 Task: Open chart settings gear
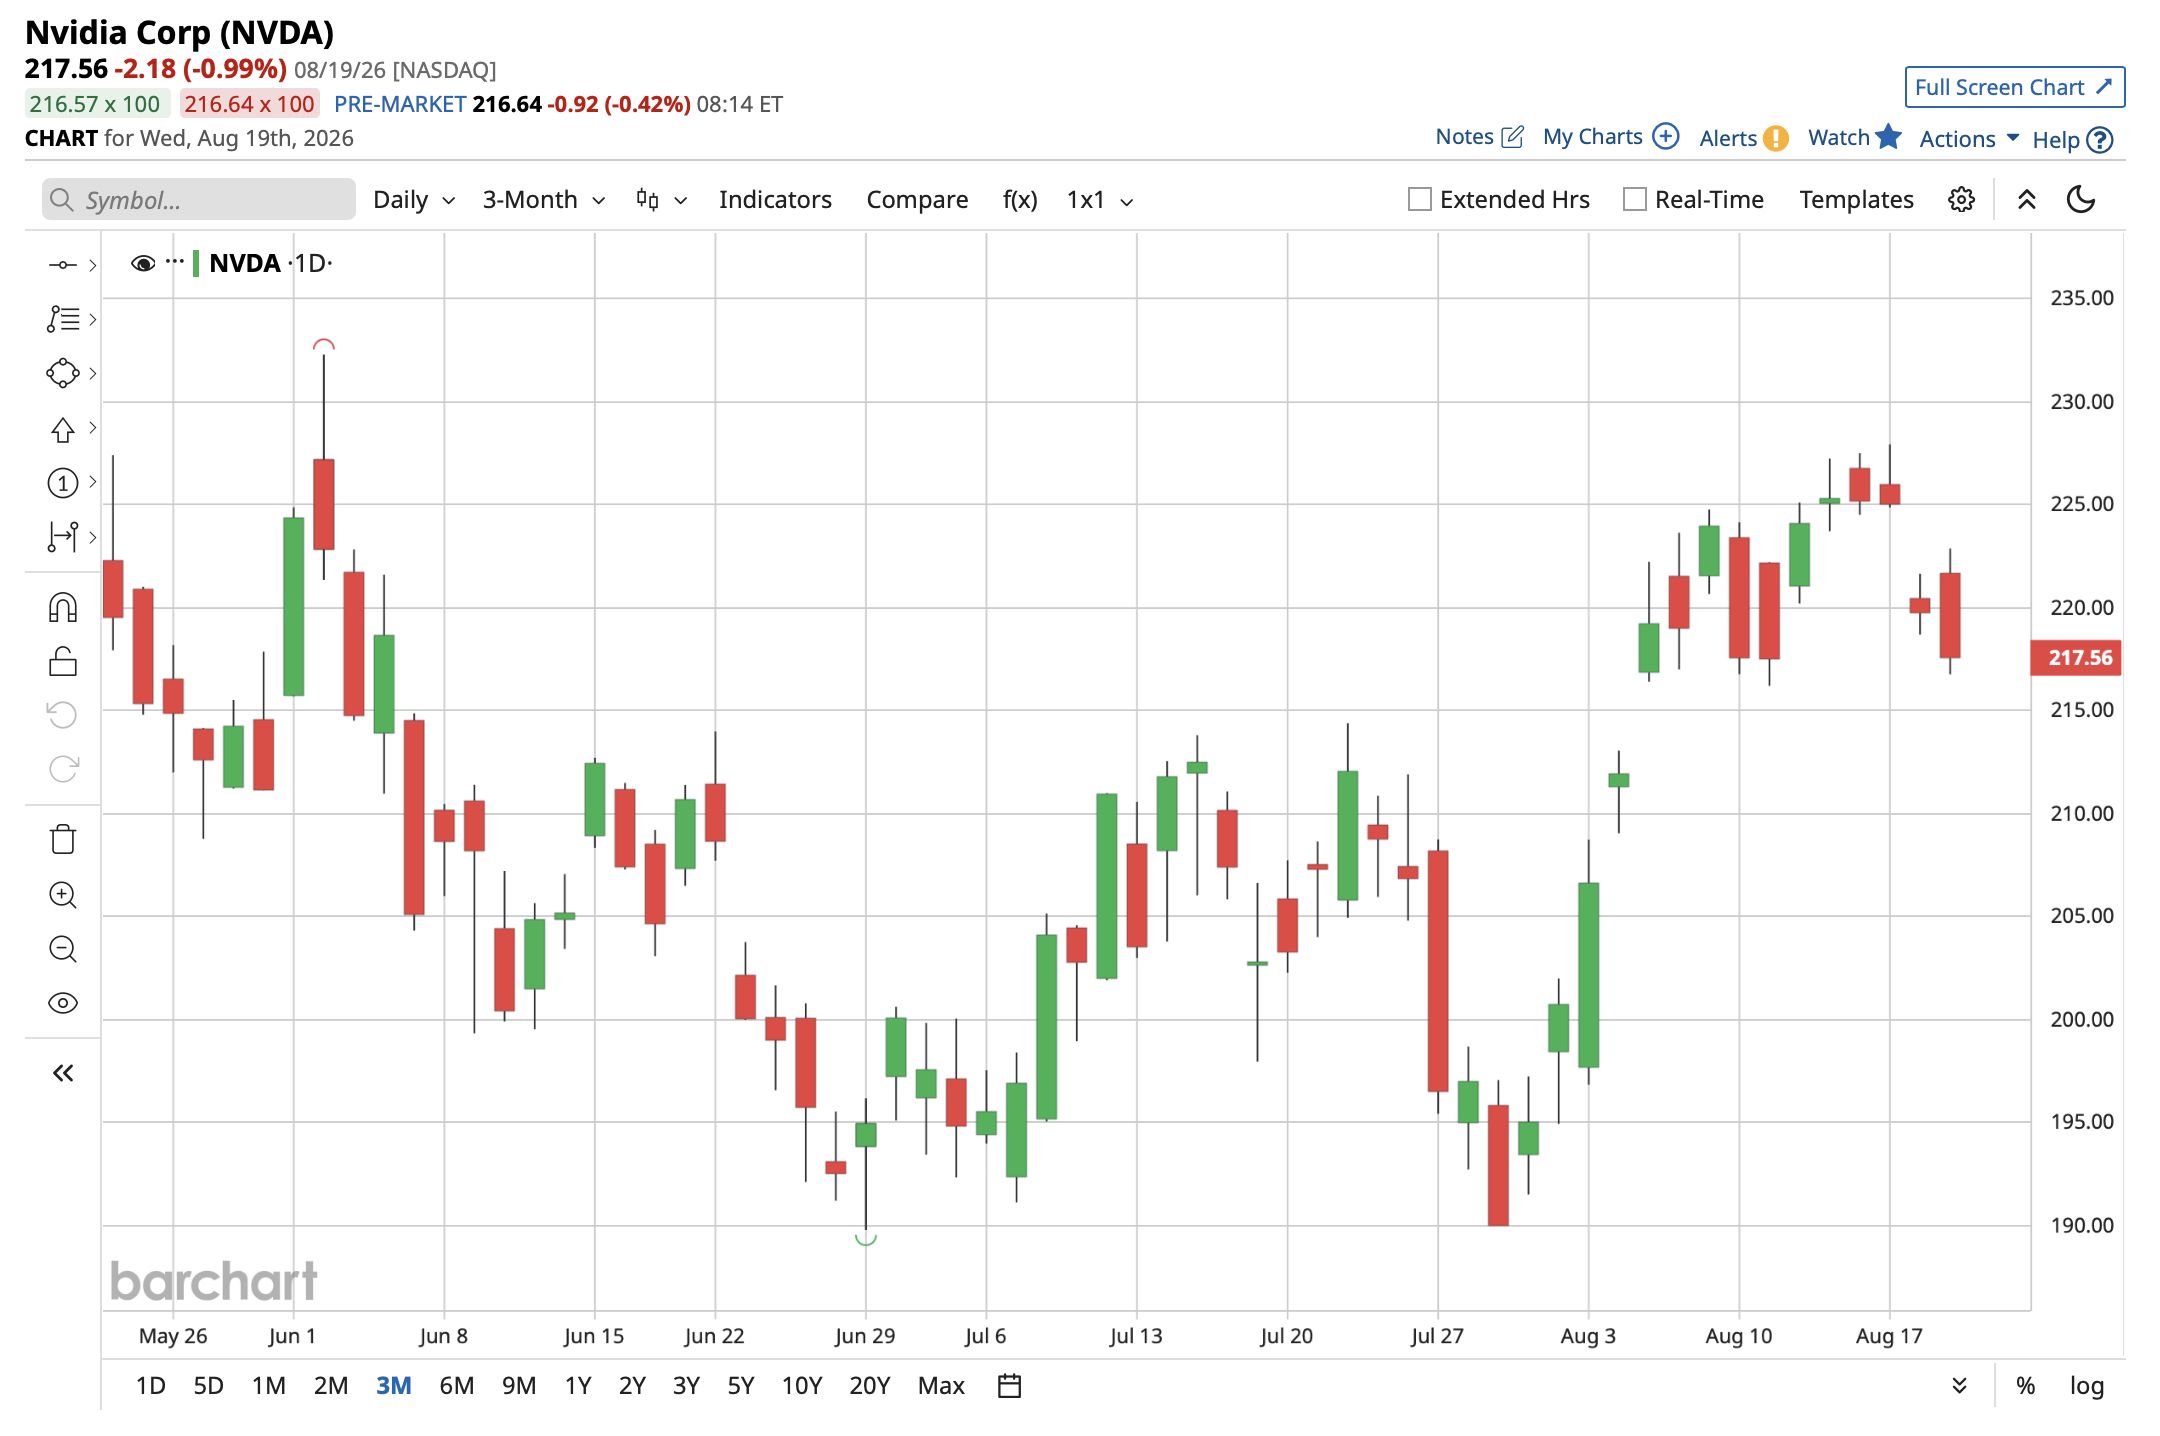coord(1961,200)
